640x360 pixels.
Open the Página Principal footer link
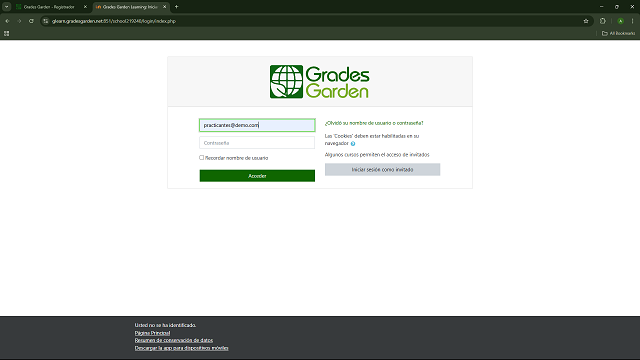[x=152, y=333]
